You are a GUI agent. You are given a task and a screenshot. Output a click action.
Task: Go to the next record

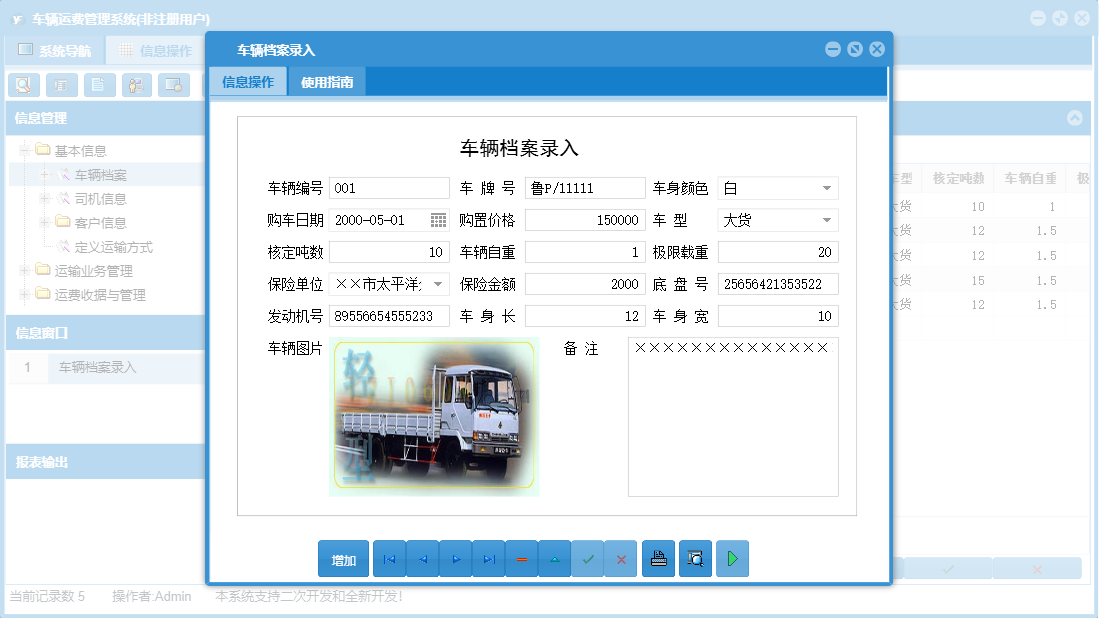(455, 558)
